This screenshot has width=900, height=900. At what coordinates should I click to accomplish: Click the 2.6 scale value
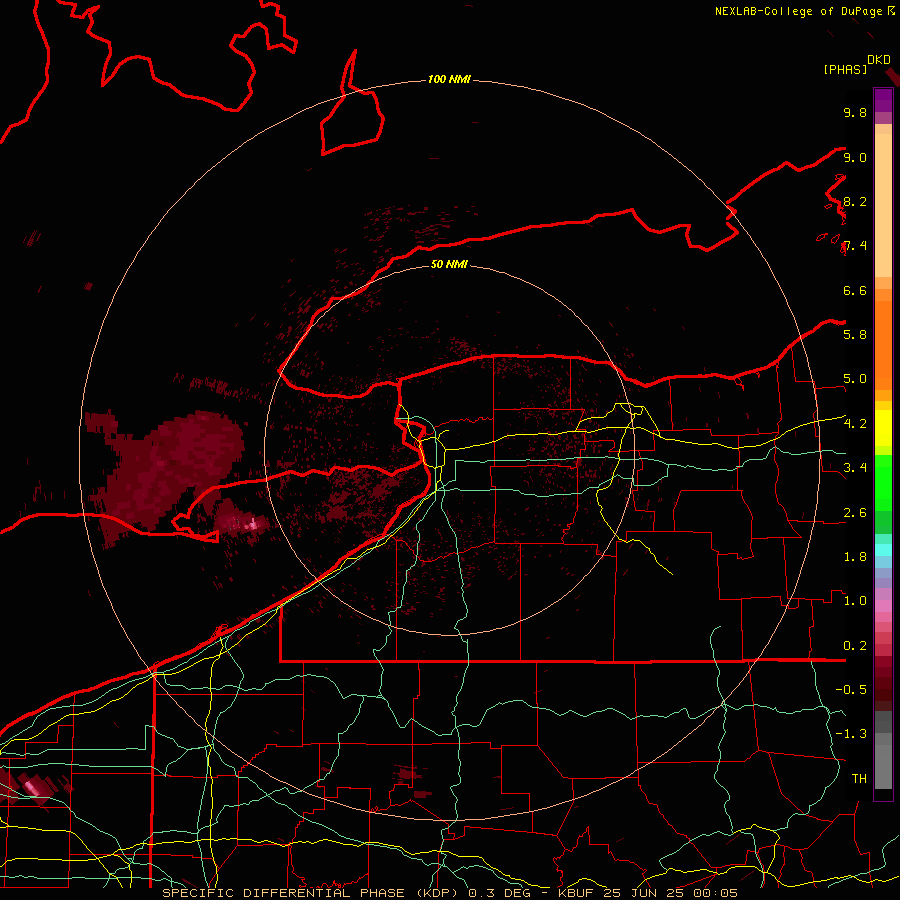coord(855,513)
